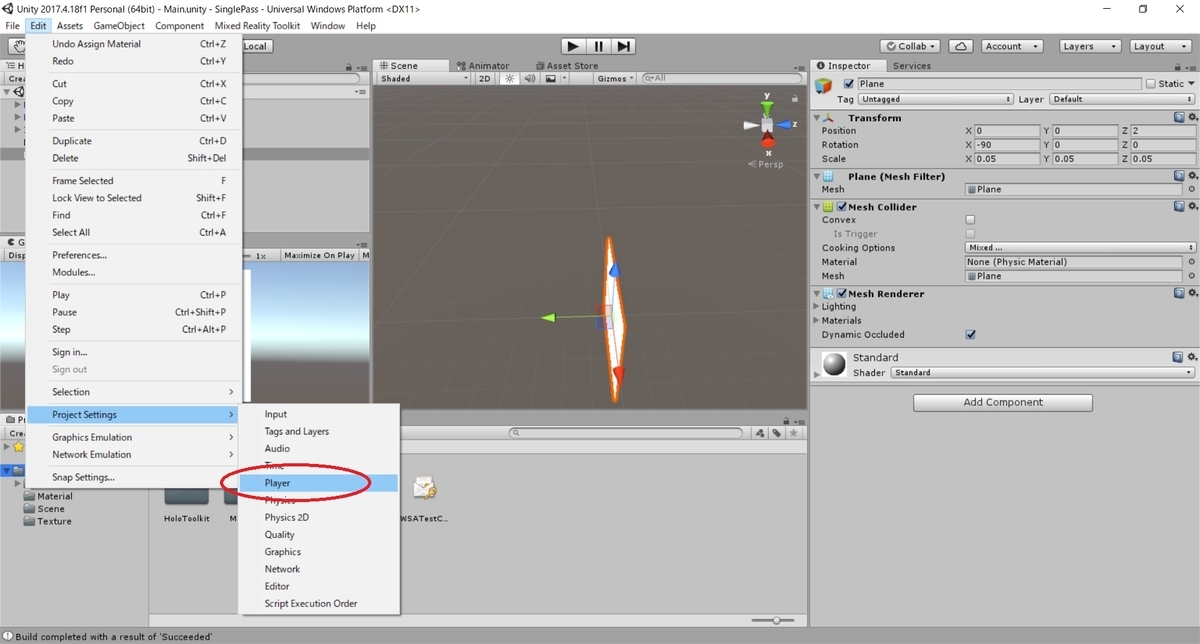
Task: Open Mesh Filter help icon
Action: [1179, 176]
